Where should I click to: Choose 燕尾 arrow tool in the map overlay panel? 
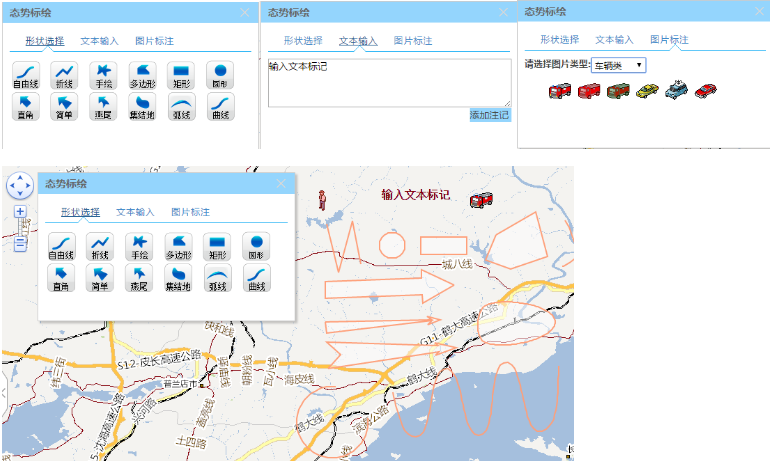pos(139,278)
